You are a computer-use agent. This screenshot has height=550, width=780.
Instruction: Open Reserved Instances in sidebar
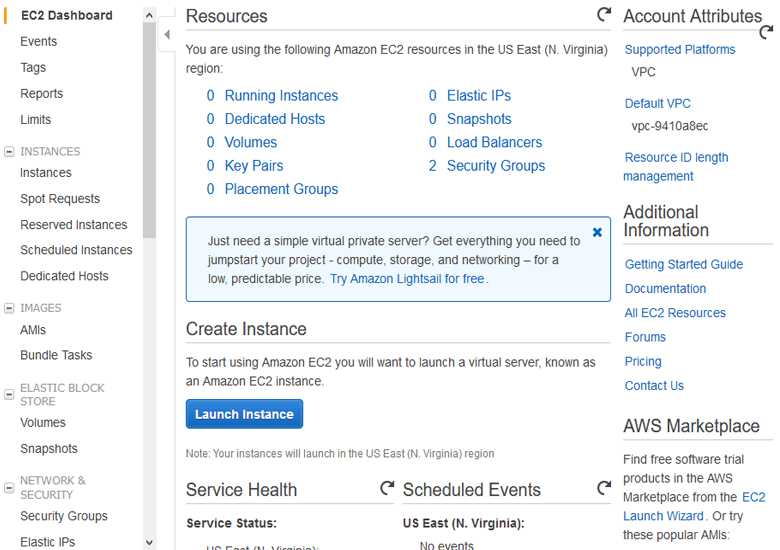coord(74,225)
